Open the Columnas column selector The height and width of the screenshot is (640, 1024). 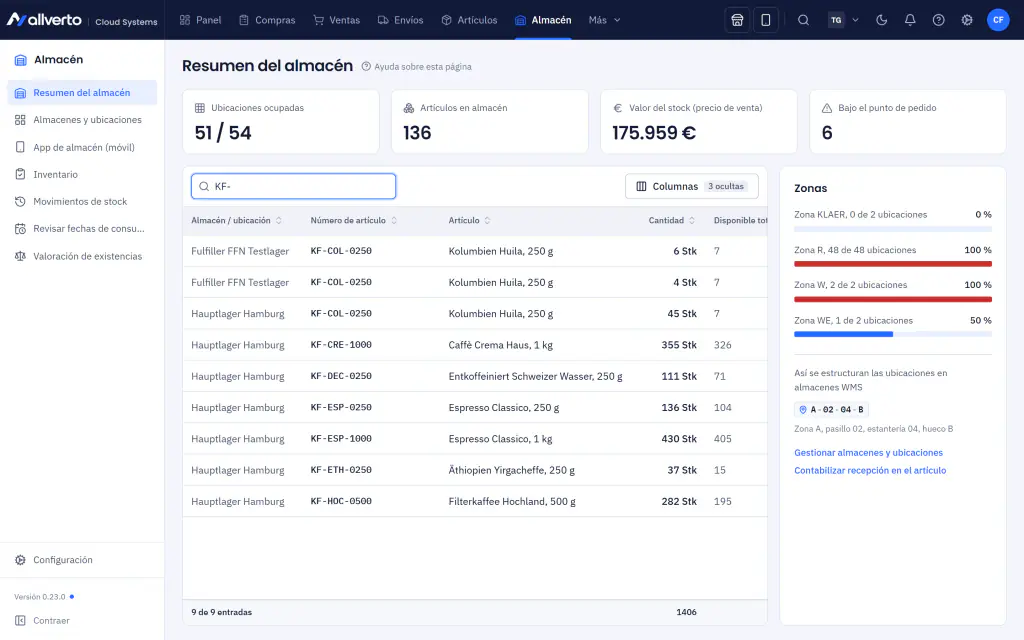pyautogui.click(x=692, y=186)
